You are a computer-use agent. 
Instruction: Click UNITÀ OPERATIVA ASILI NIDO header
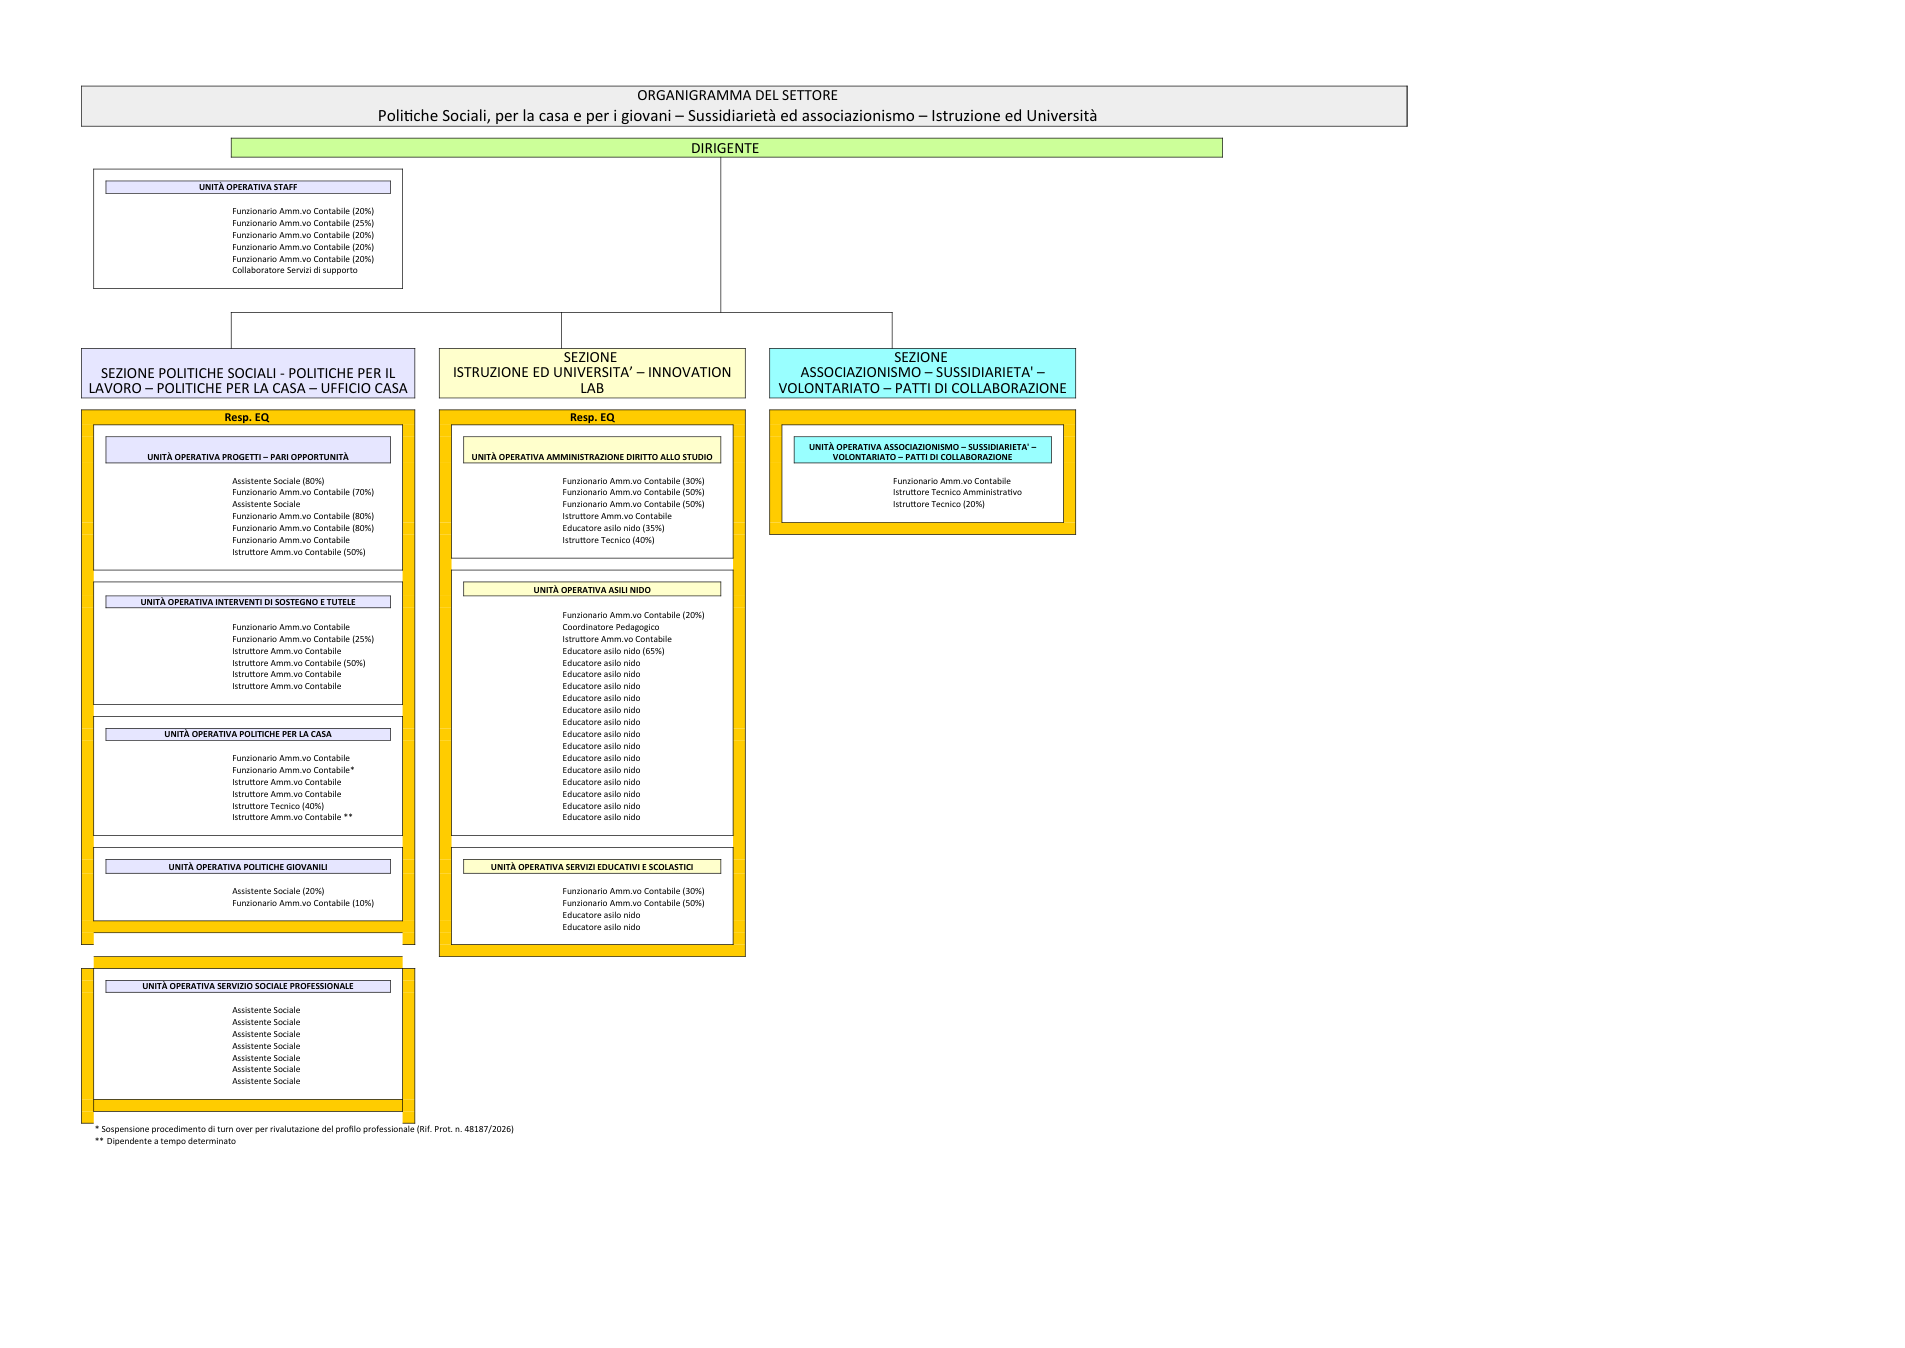click(x=592, y=590)
